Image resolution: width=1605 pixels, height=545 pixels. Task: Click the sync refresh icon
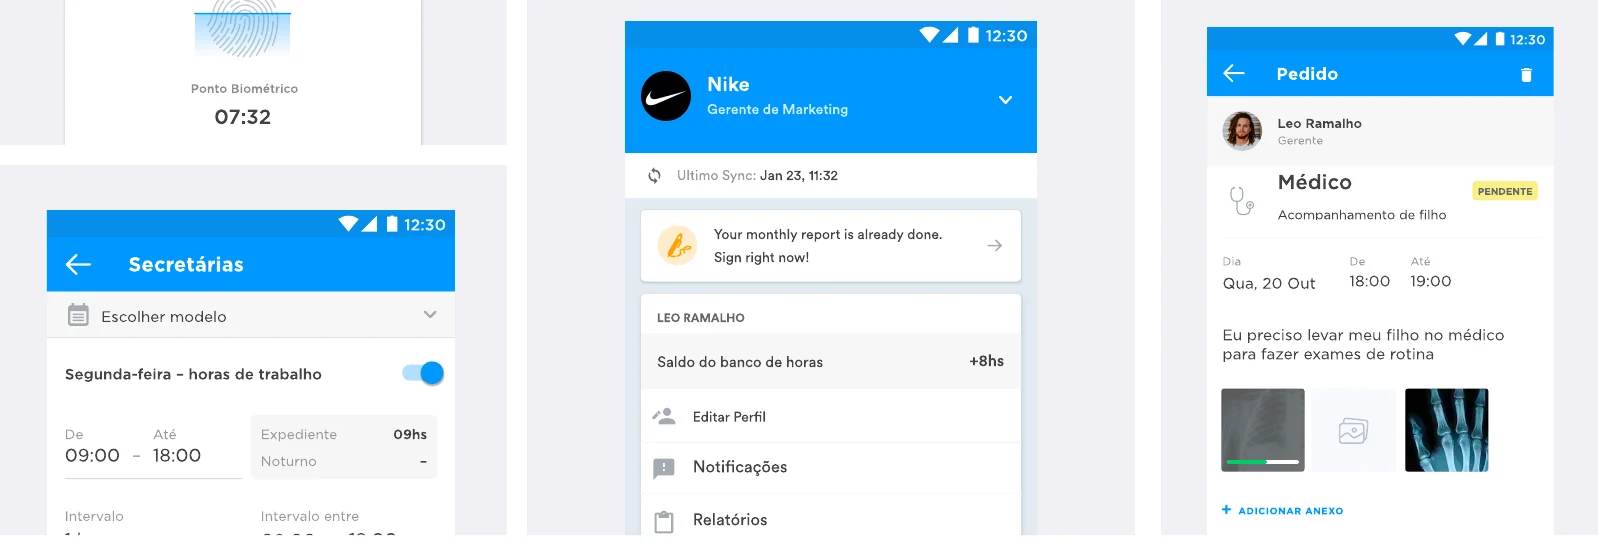pyautogui.click(x=654, y=175)
